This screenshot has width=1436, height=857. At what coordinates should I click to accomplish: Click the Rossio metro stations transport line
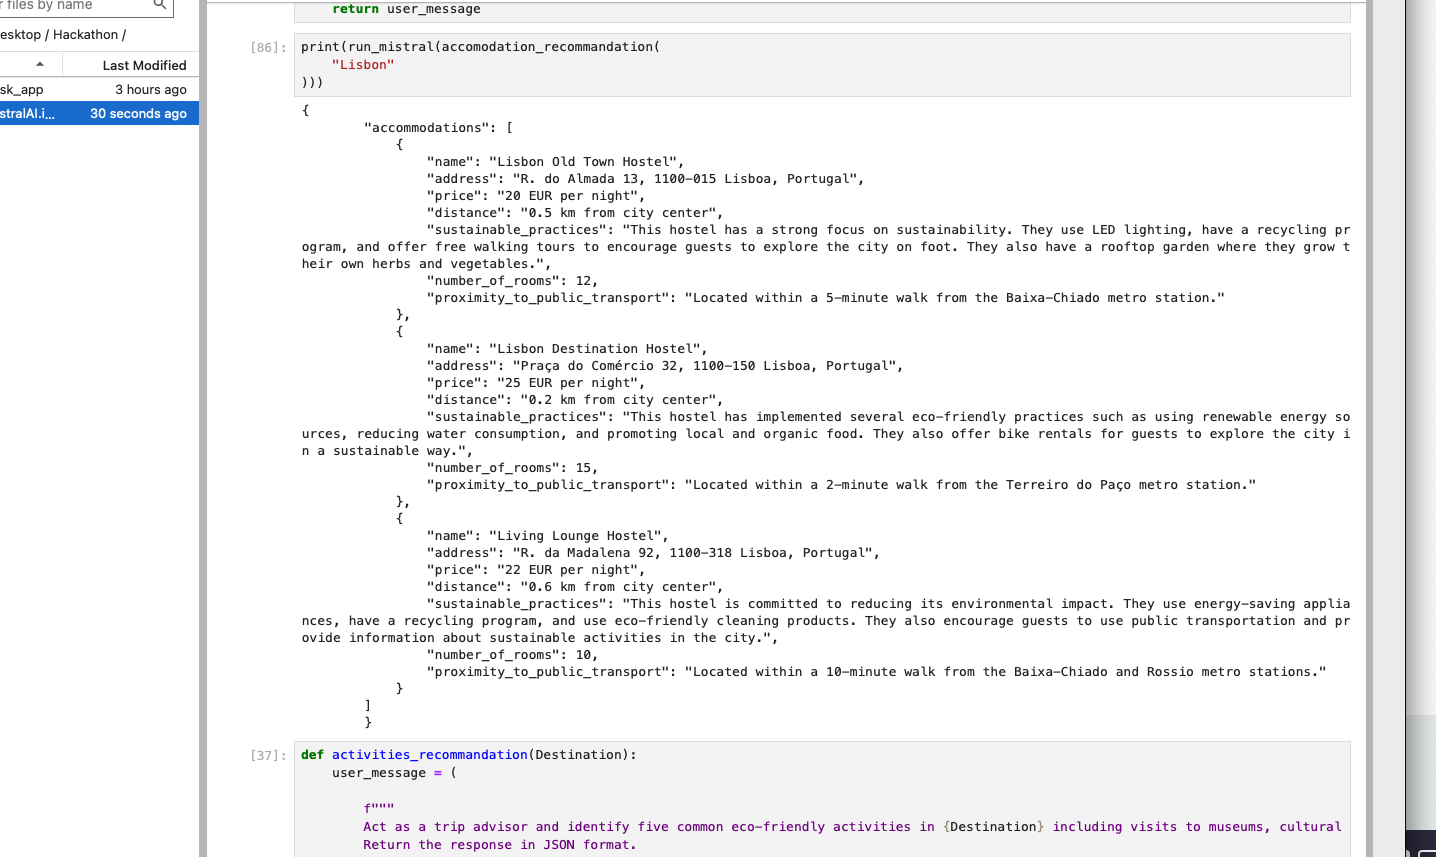877,671
